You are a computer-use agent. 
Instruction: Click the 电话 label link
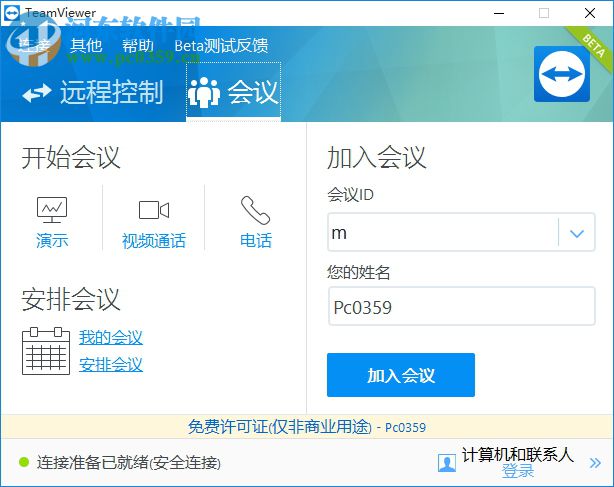(256, 240)
